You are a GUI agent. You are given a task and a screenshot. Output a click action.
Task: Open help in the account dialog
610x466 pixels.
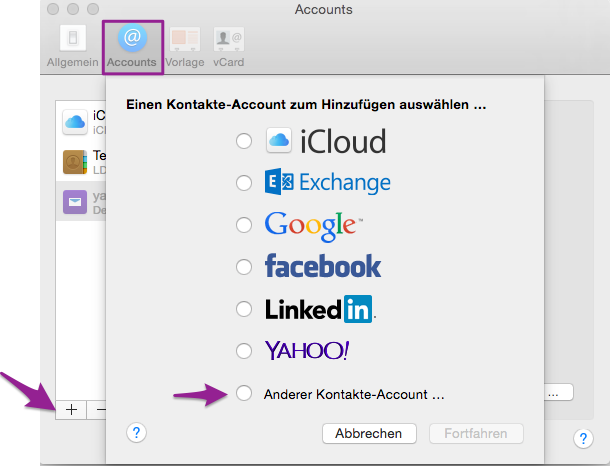click(138, 433)
